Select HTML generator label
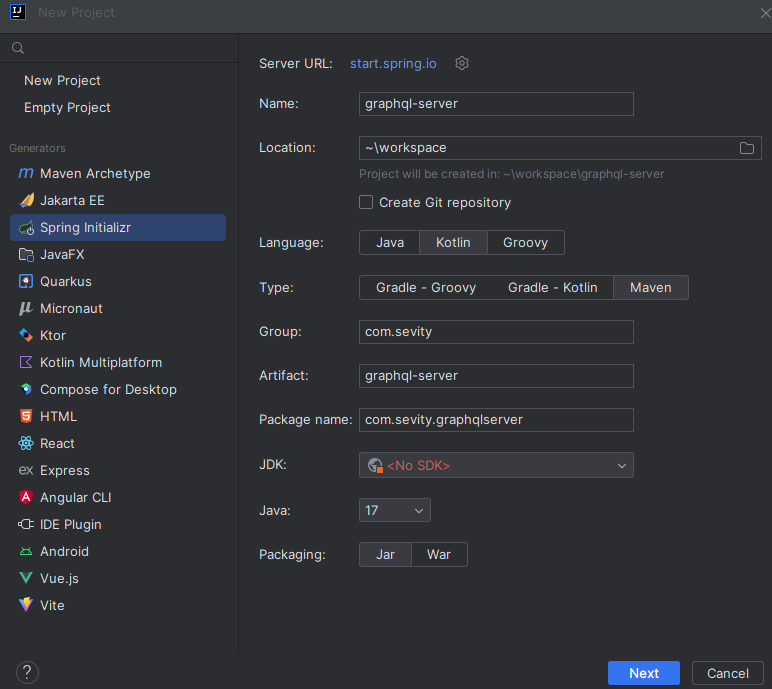This screenshot has width=772, height=689. pyautogui.click(x=58, y=416)
